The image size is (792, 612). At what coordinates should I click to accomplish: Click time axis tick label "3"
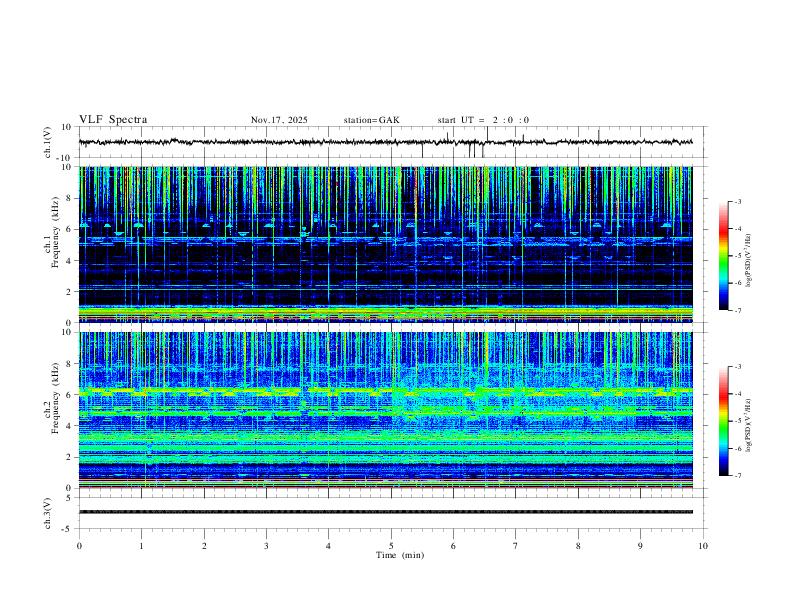[266, 546]
